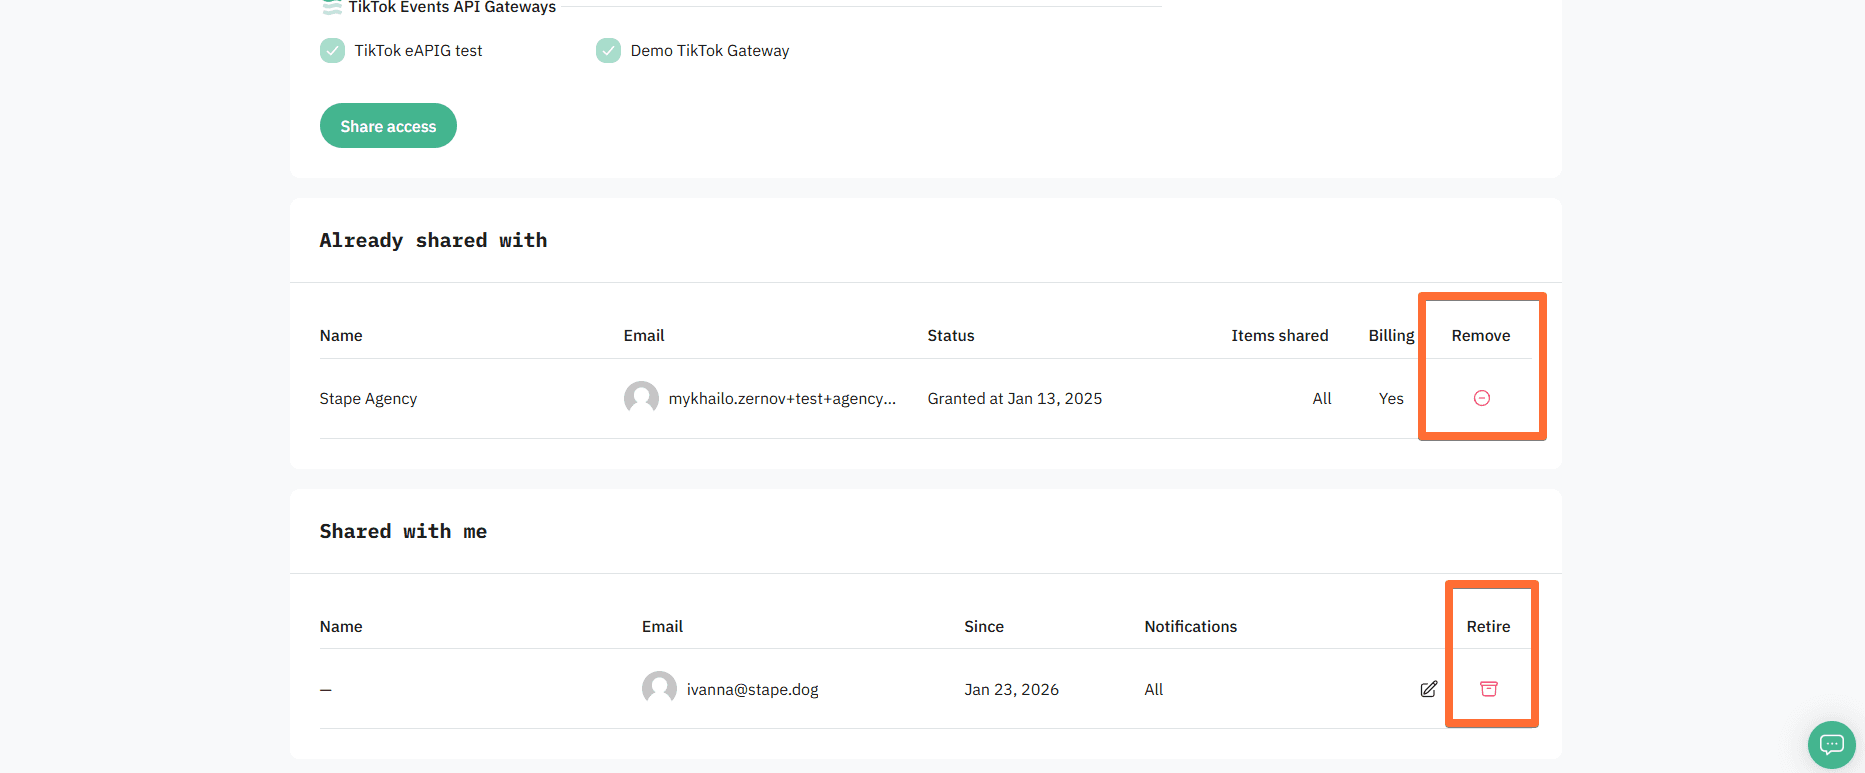Screen dimensions: 1865x773
Task: Click the Billing column header
Action: coord(1391,336)
